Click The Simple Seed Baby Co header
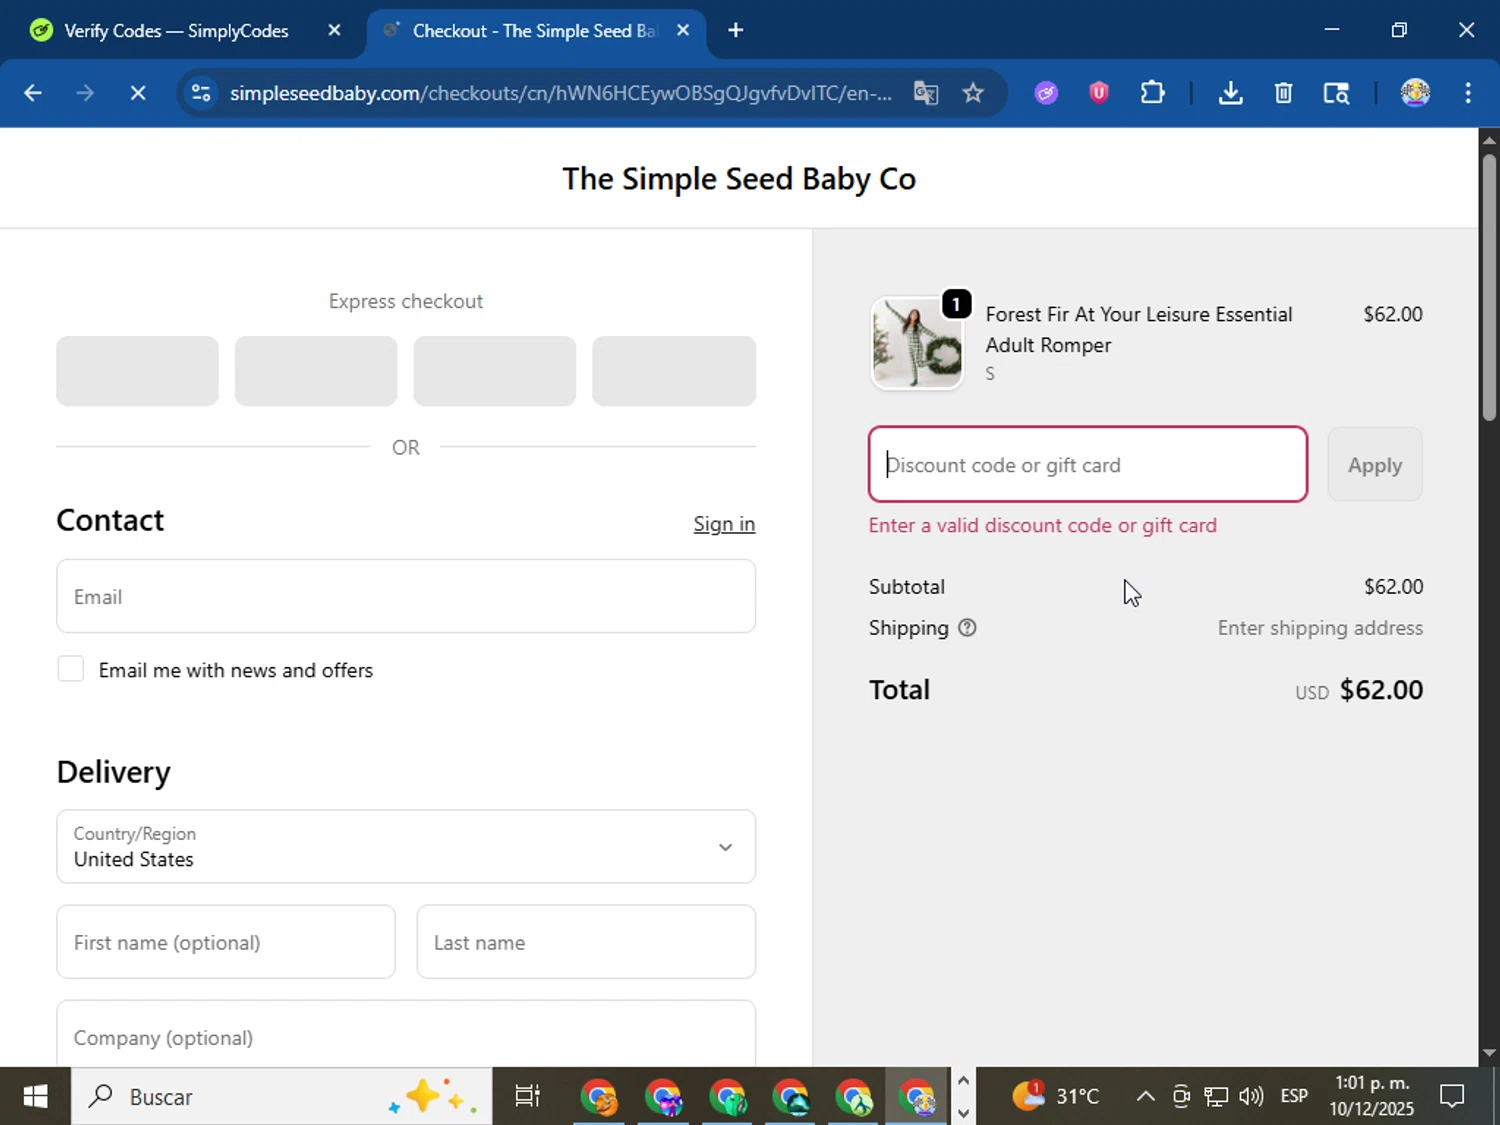 click(739, 179)
